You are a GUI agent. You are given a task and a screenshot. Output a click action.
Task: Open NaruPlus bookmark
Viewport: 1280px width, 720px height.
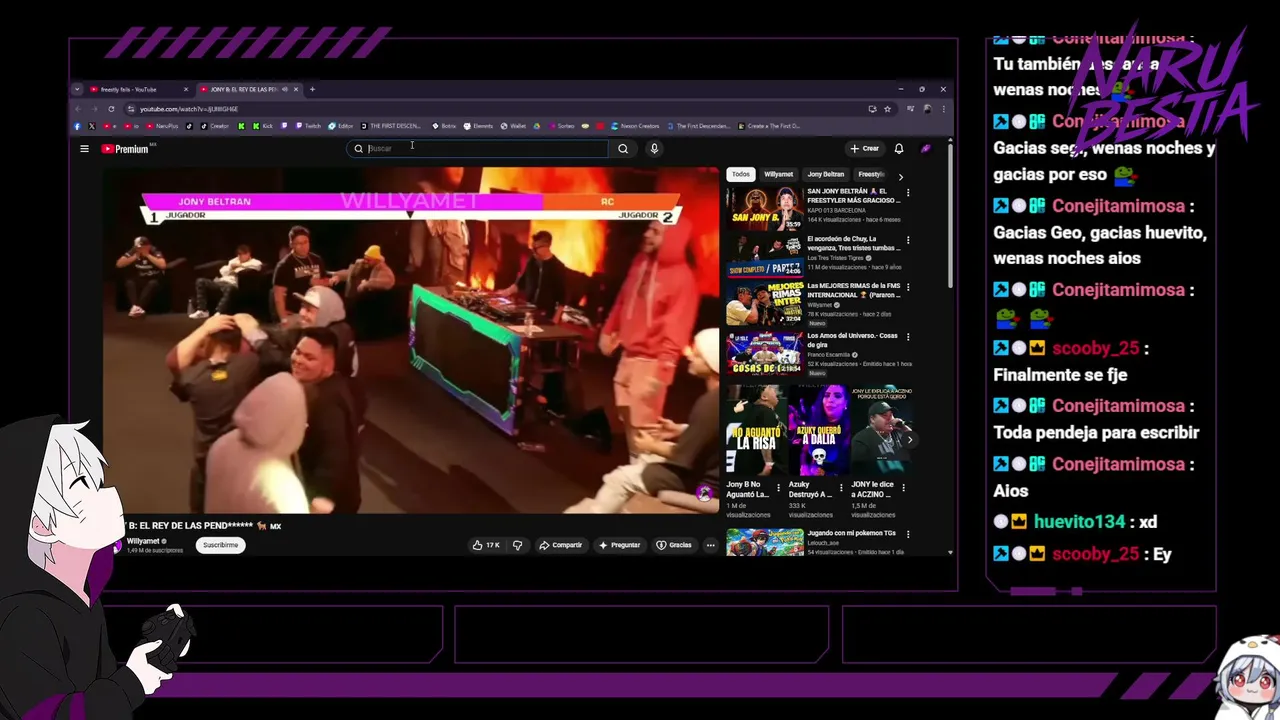coord(162,126)
